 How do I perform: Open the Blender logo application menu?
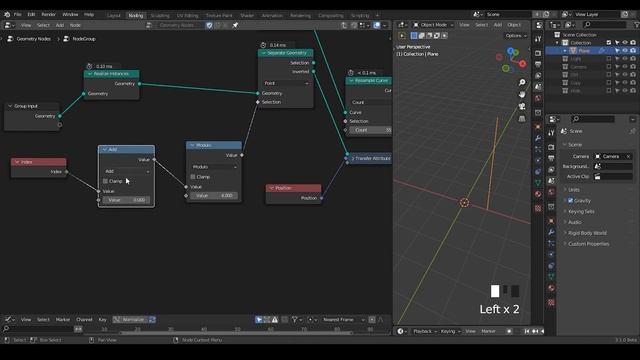coord(7,14)
